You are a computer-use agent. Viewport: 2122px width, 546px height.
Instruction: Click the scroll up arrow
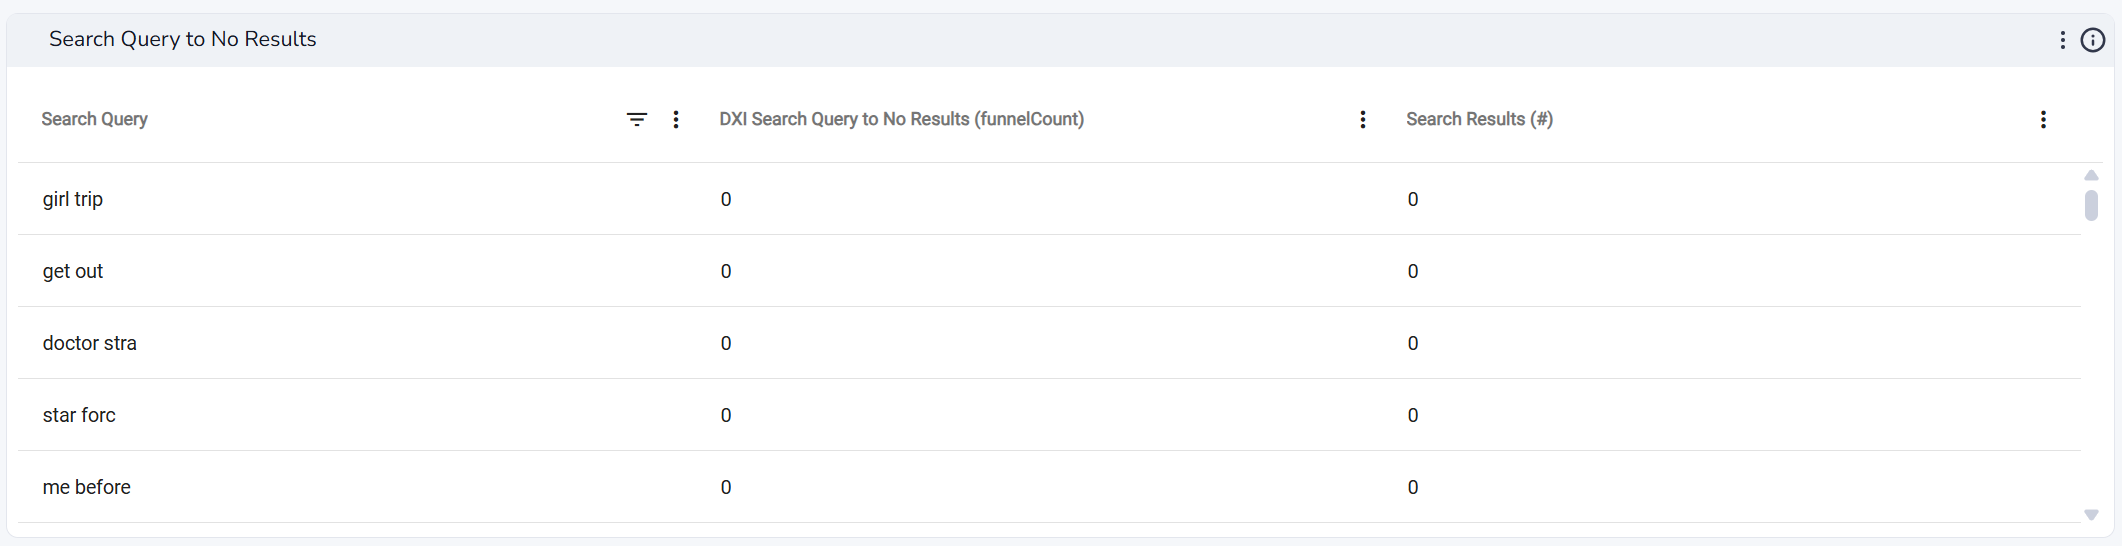coord(2091,175)
